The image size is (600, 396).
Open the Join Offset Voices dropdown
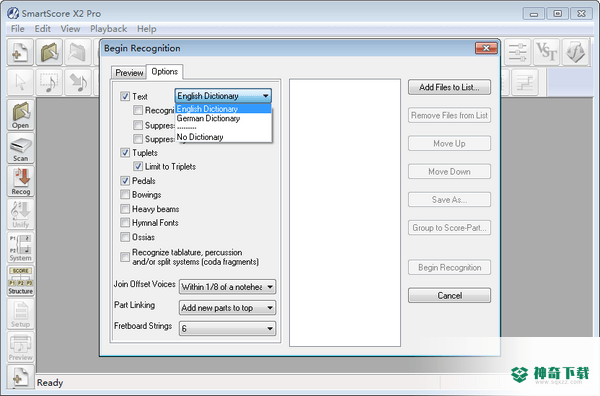click(227, 287)
